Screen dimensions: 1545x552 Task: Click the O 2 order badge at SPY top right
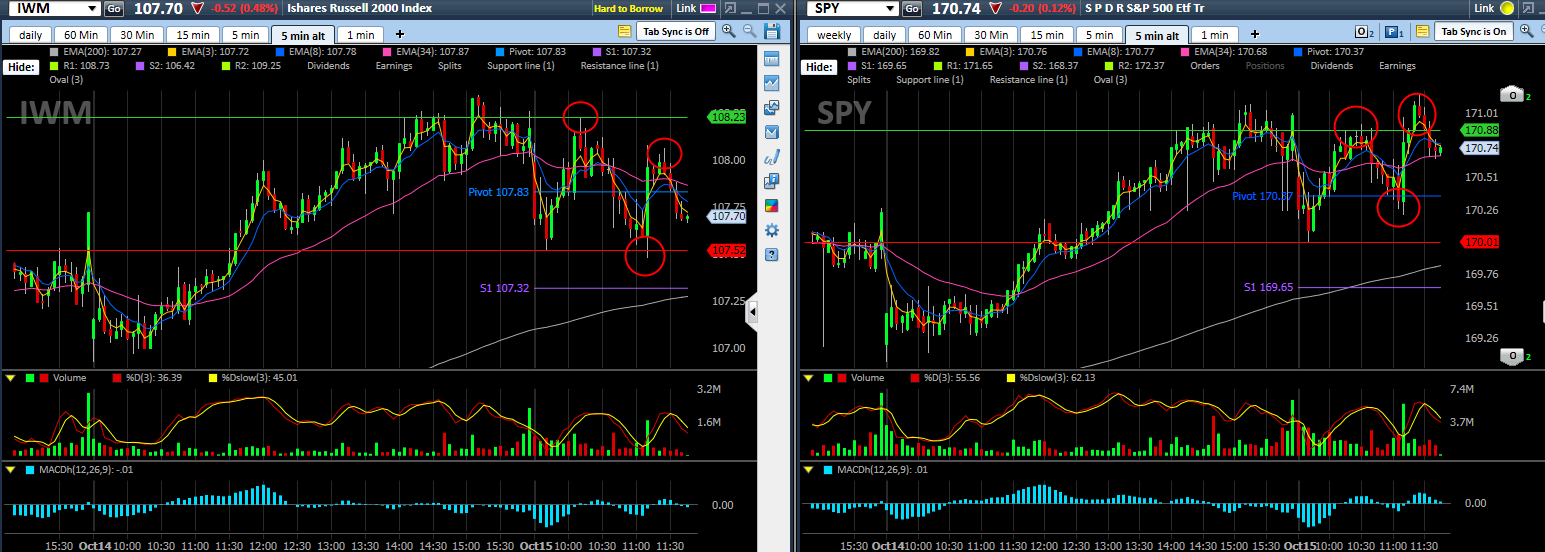(1517, 96)
